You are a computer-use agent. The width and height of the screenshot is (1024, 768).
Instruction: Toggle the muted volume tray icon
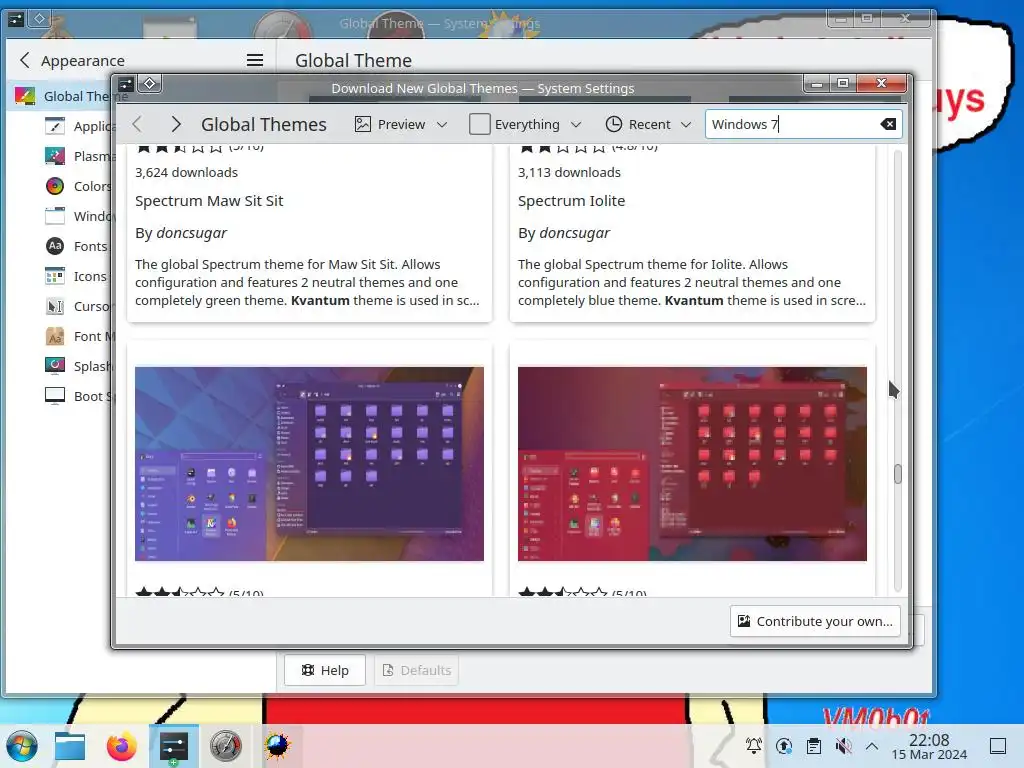843,746
